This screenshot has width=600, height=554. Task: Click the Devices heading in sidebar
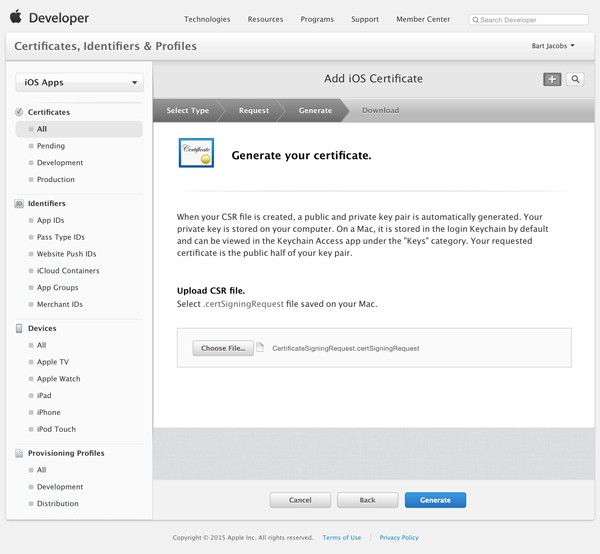(x=42, y=328)
